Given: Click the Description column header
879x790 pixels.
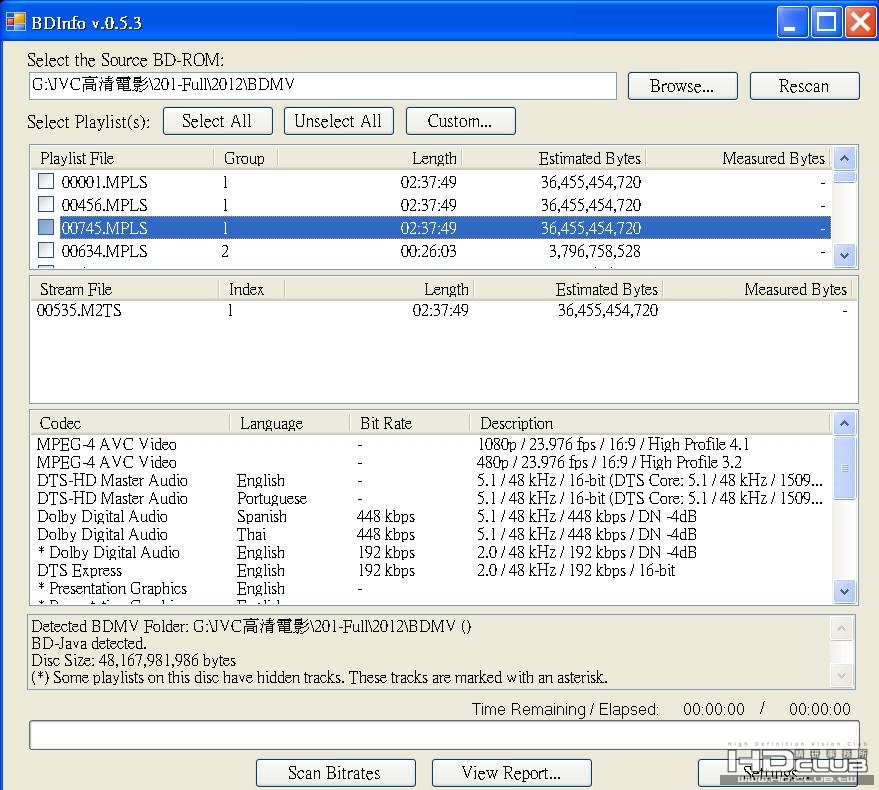Looking at the screenshot, I should click(650, 423).
